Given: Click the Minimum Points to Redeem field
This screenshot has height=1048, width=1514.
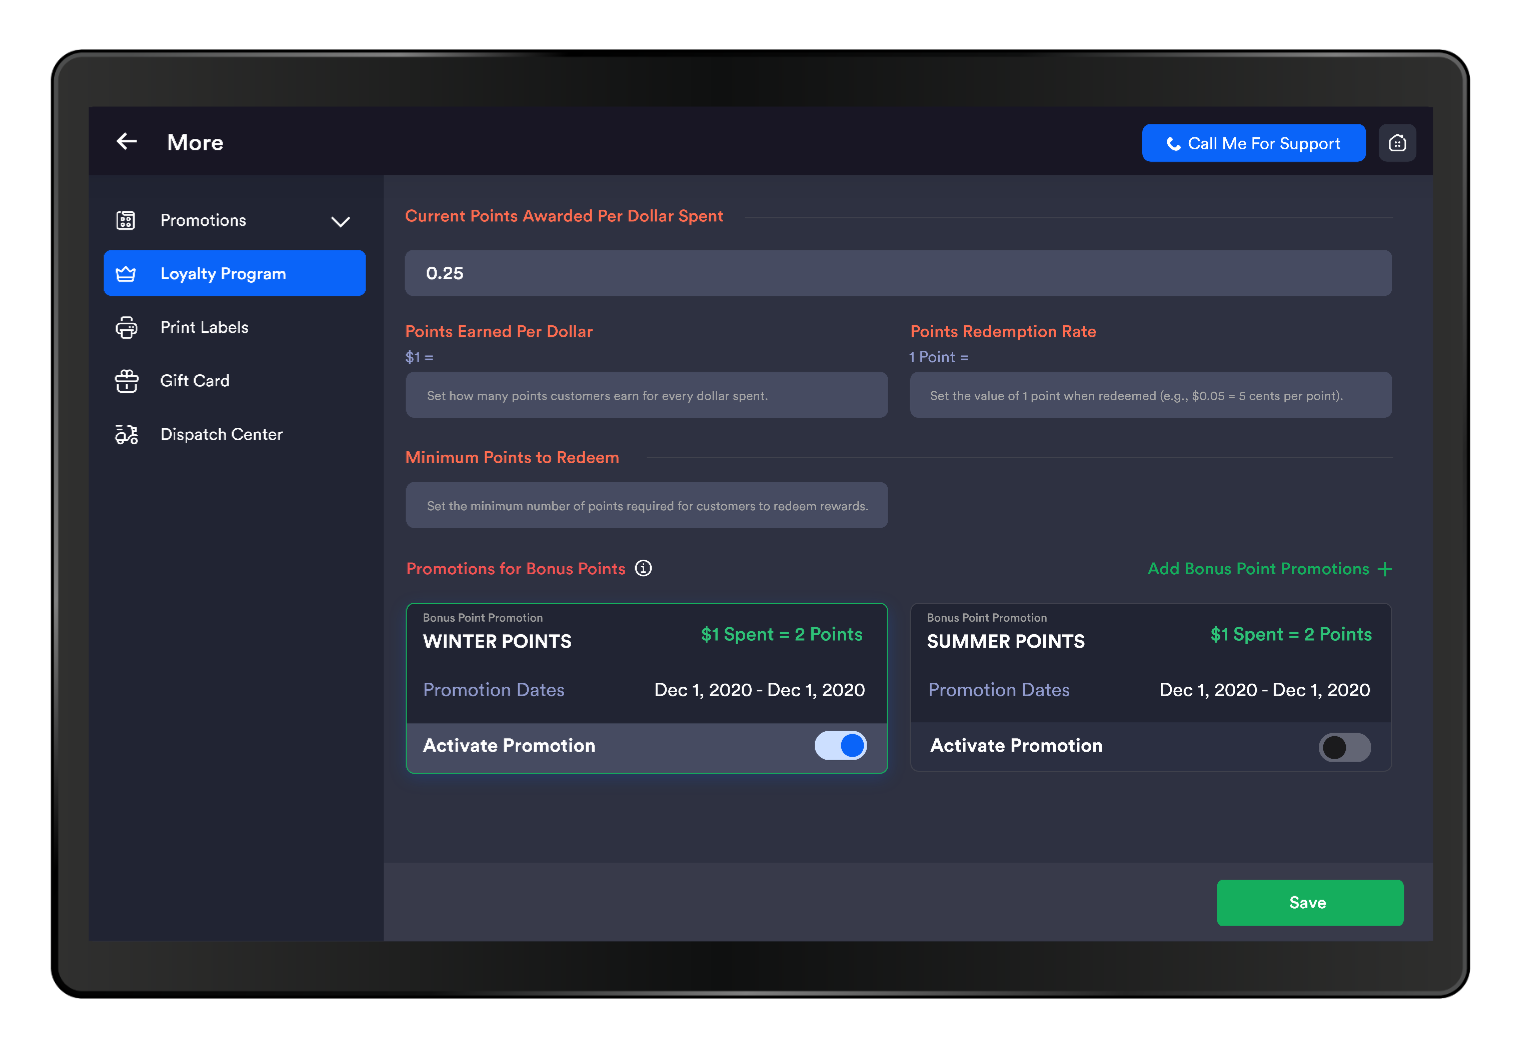Looking at the screenshot, I should coord(646,505).
